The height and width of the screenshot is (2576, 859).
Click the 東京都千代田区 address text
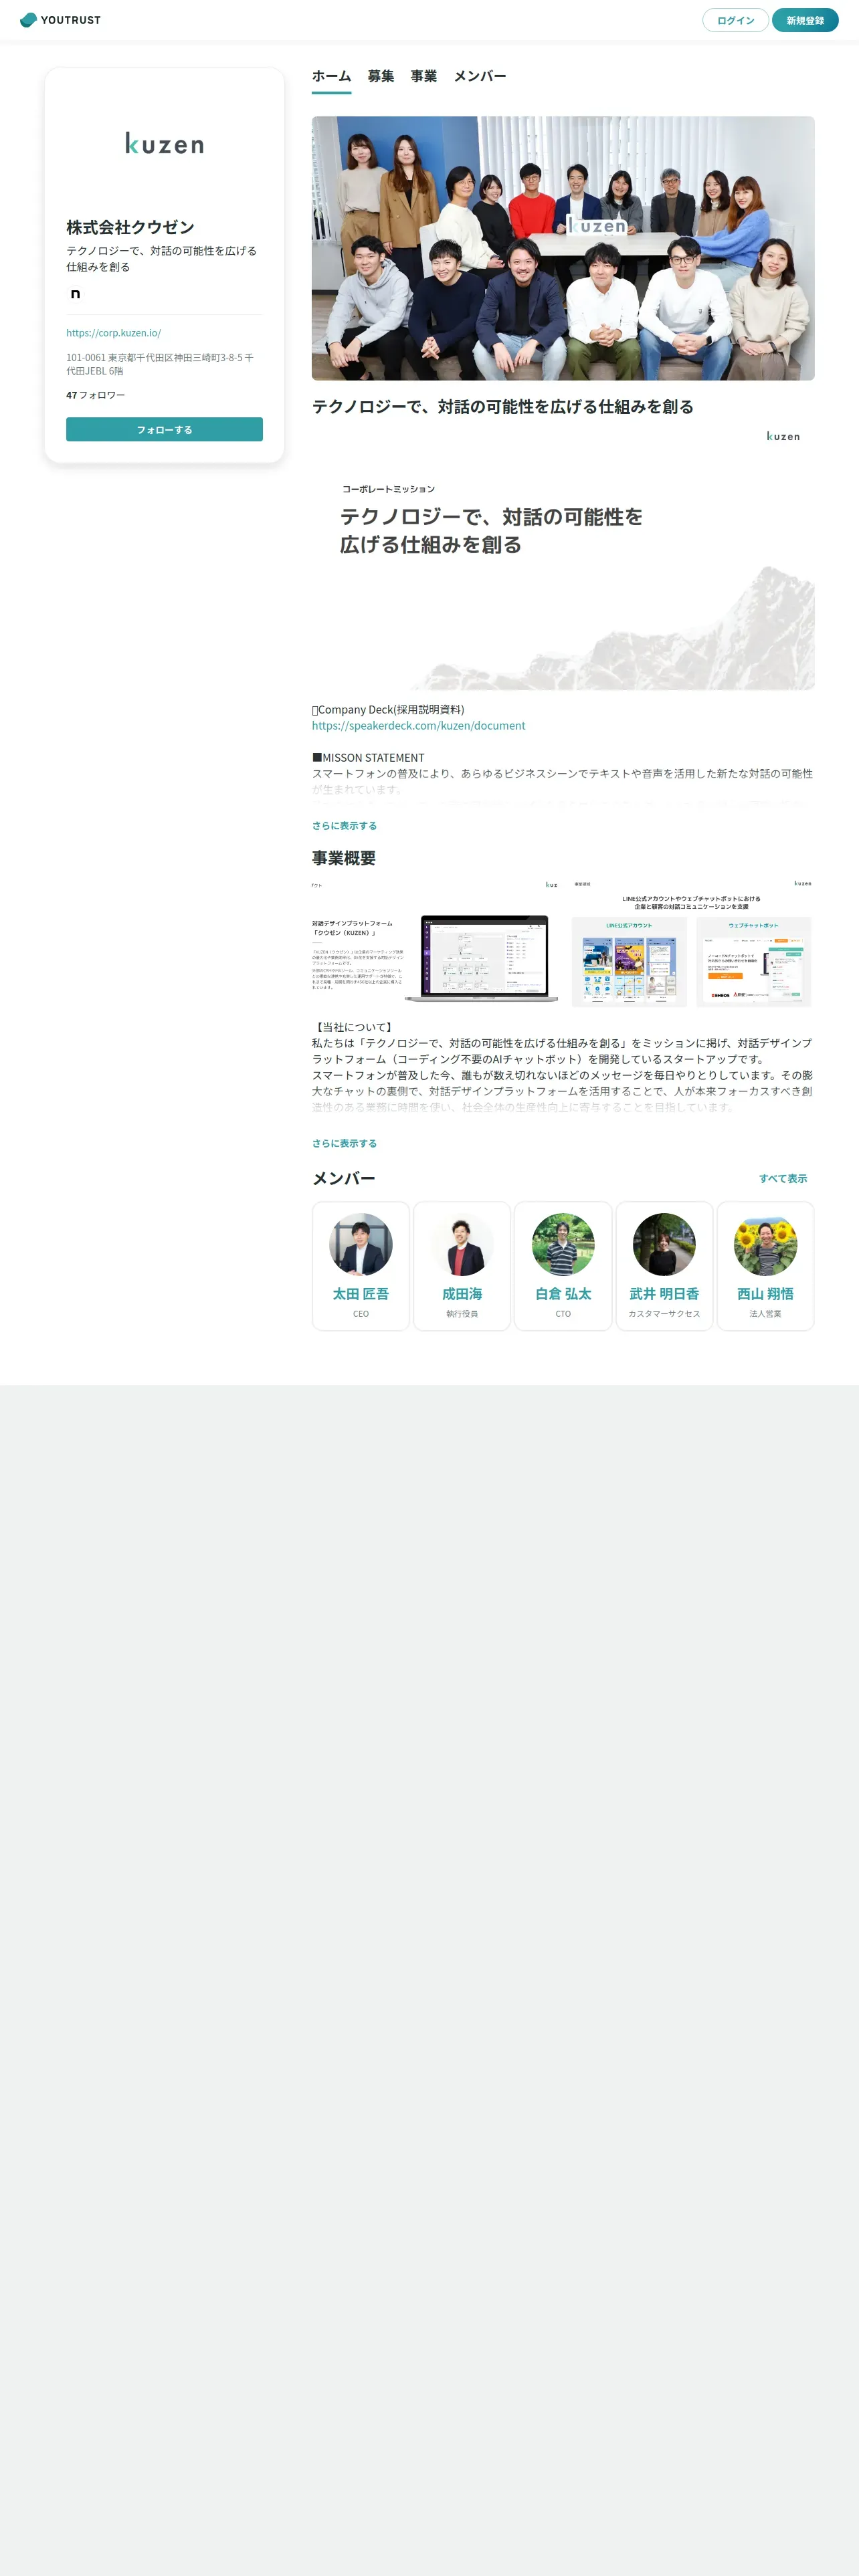160,364
